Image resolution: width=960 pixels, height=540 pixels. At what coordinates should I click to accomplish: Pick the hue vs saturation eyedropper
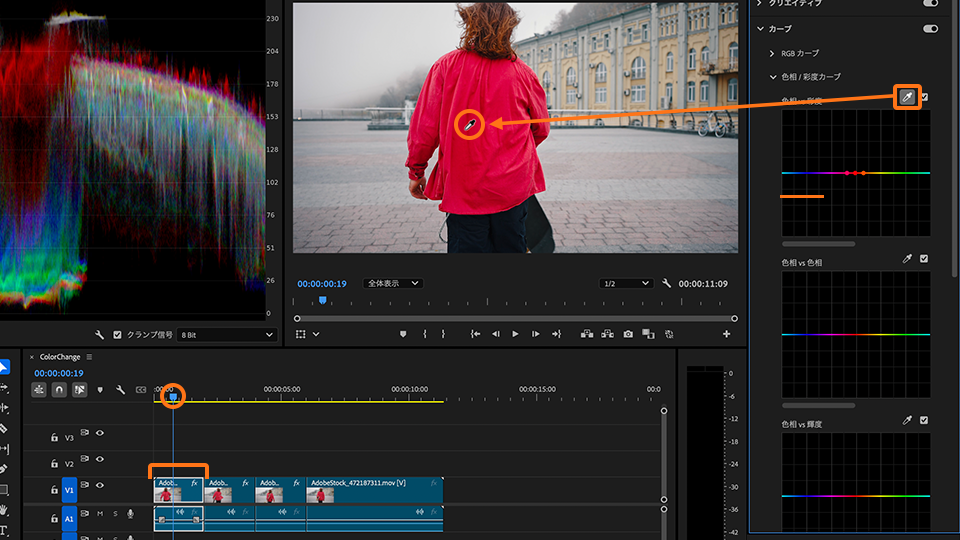tap(907, 97)
